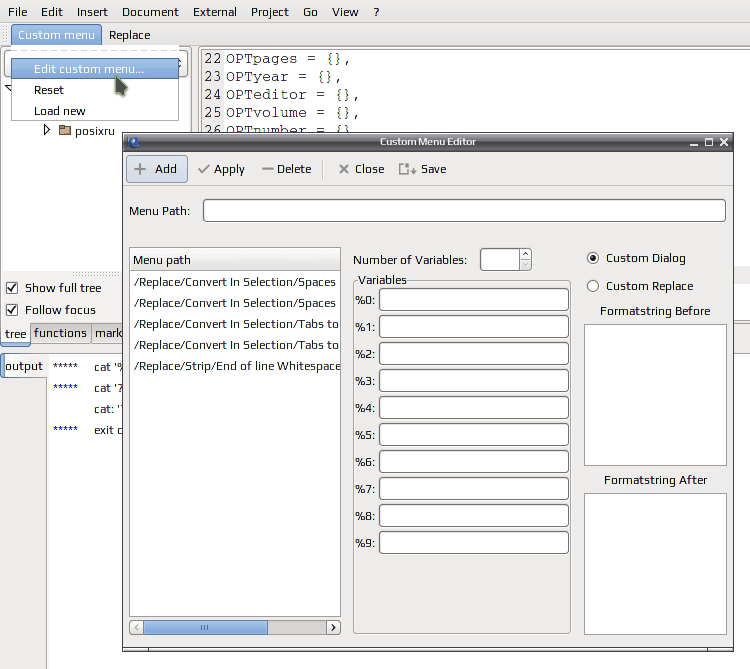
Task: Open the Edit menu
Action: (52, 12)
